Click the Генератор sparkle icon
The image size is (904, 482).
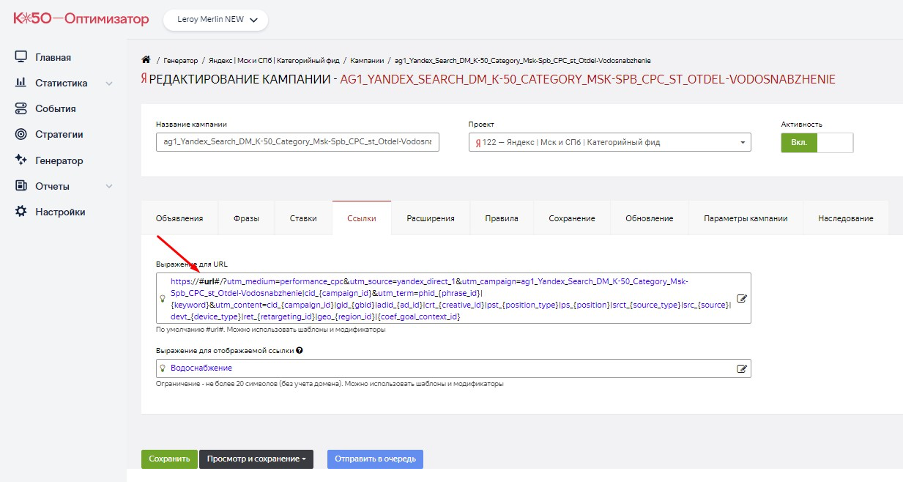coord(21,160)
